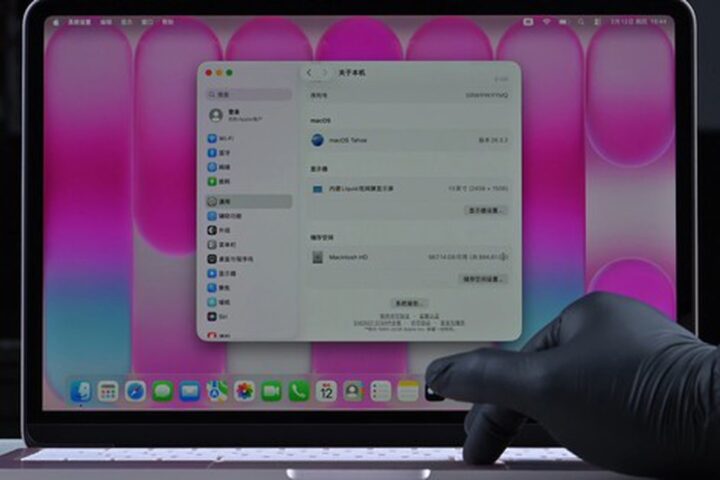Viewport: 720px width, 480px height.
Task: Select Network (网络) in the sidebar
Action: (248, 167)
